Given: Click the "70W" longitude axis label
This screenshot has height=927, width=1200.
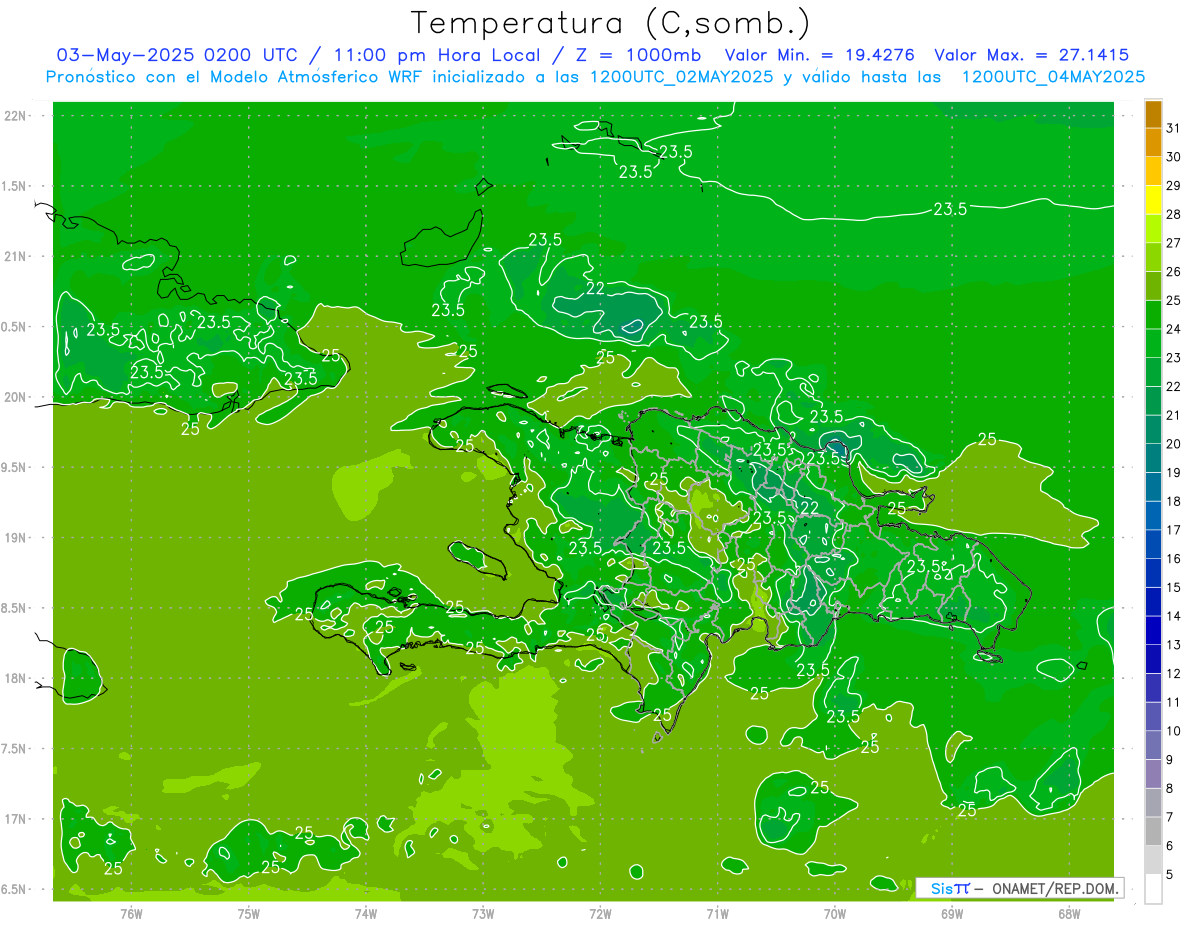Looking at the screenshot, I should pyautogui.click(x=835, y=914).
